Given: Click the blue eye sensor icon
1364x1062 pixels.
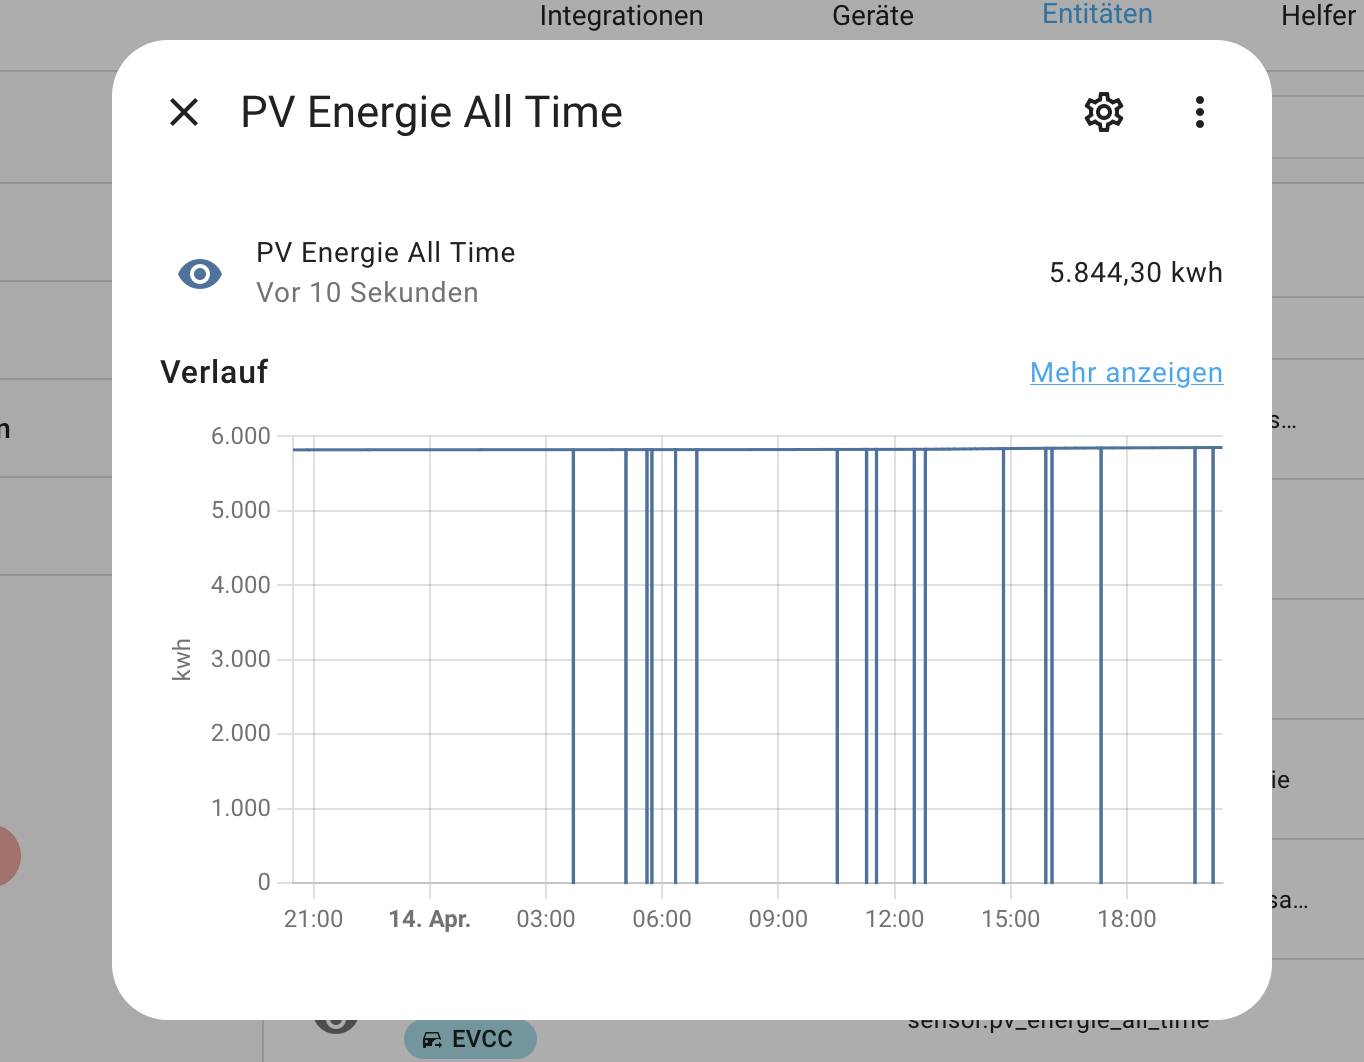Looking at the screenshot, I should click(x=200, y=273).
